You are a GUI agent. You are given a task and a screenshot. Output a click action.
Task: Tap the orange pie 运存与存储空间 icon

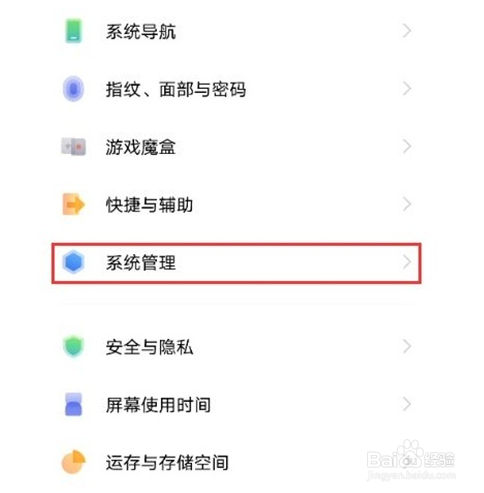point(73,462)
